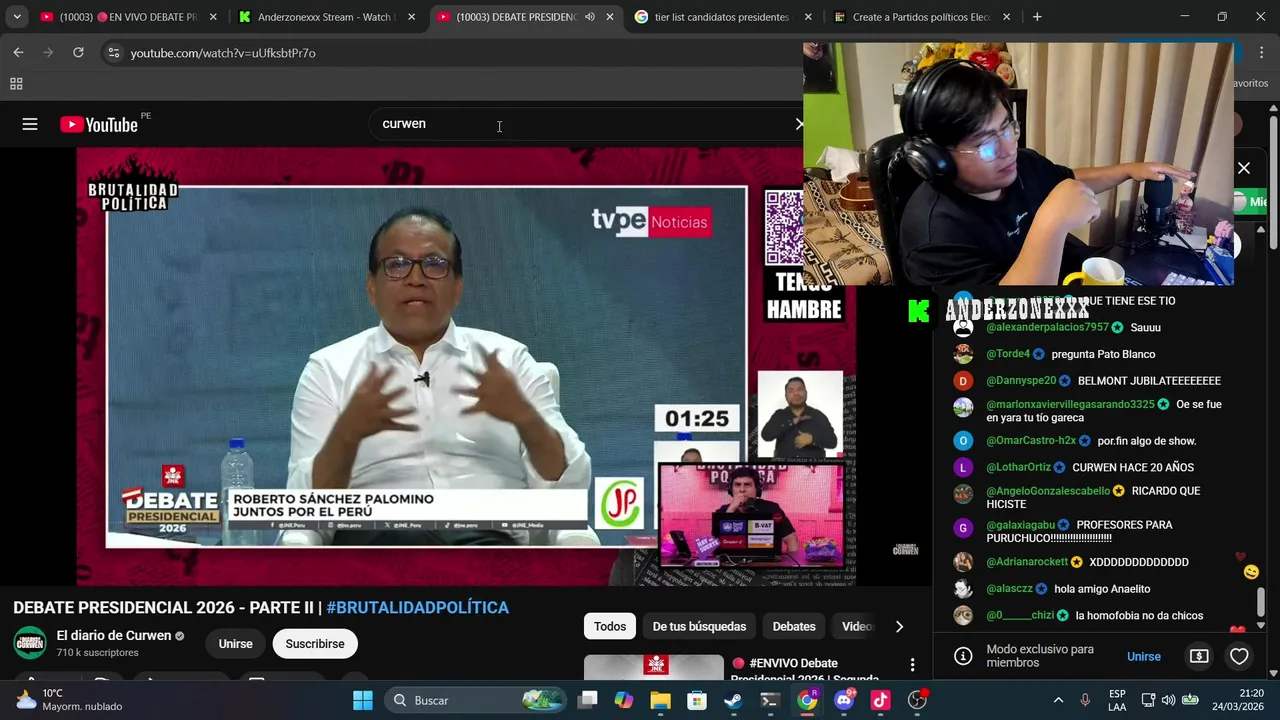Image resolution: width=1280 pixels, height=720 pixels.
Task: Click the address bar URL
Action: [x=223, y=52]
